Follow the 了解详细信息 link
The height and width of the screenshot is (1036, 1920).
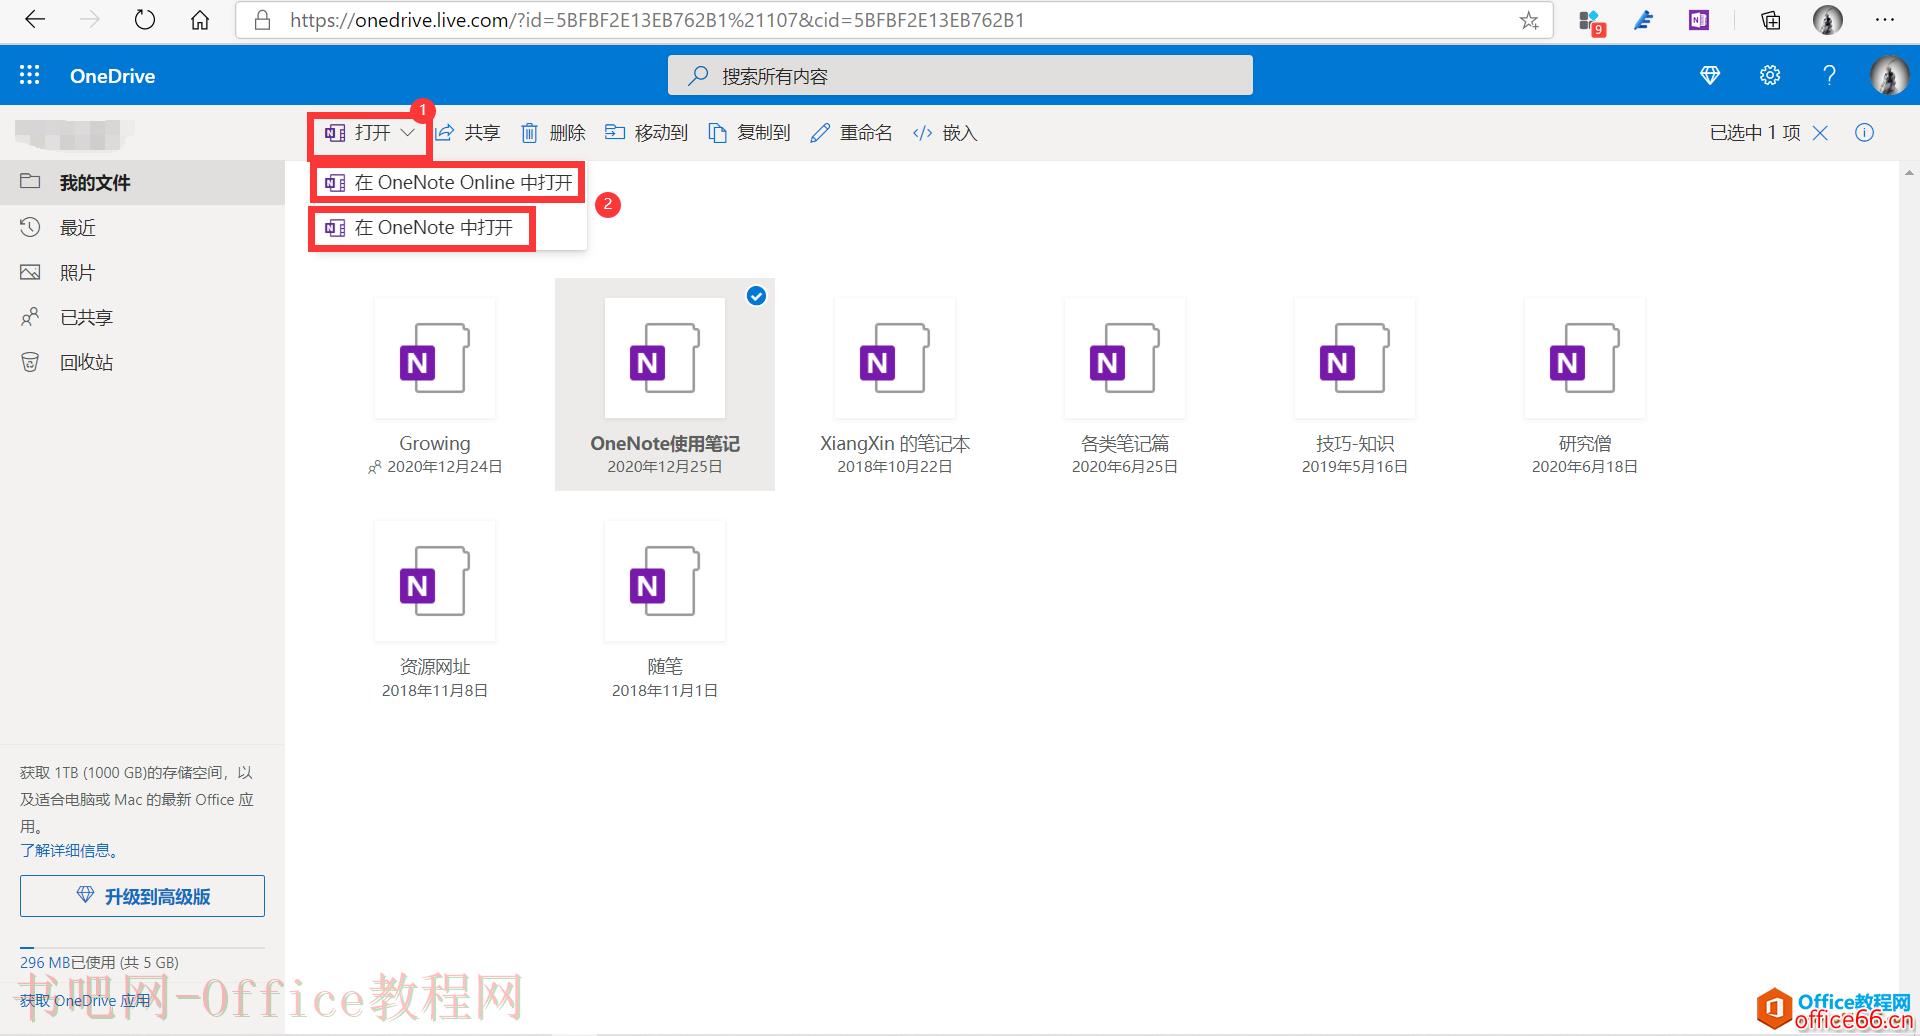click(71, 851)
